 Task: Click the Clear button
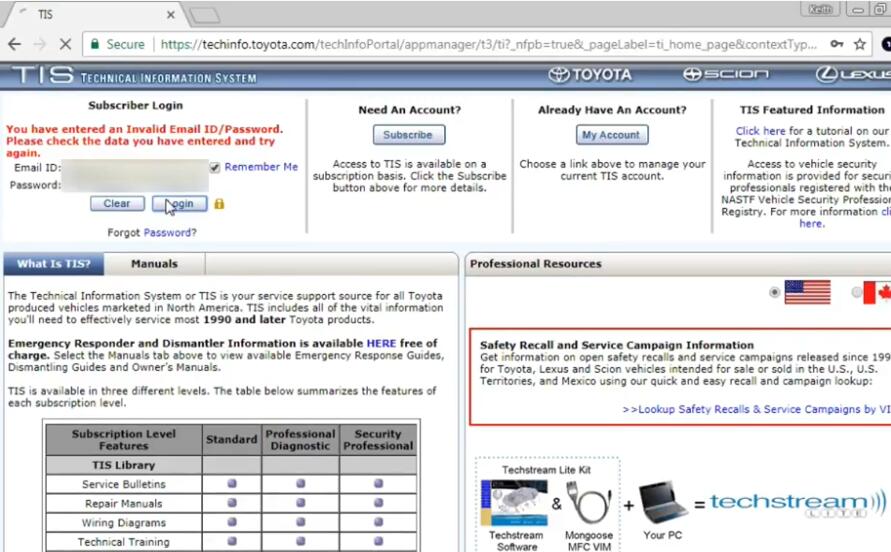(x=117, y=204)
